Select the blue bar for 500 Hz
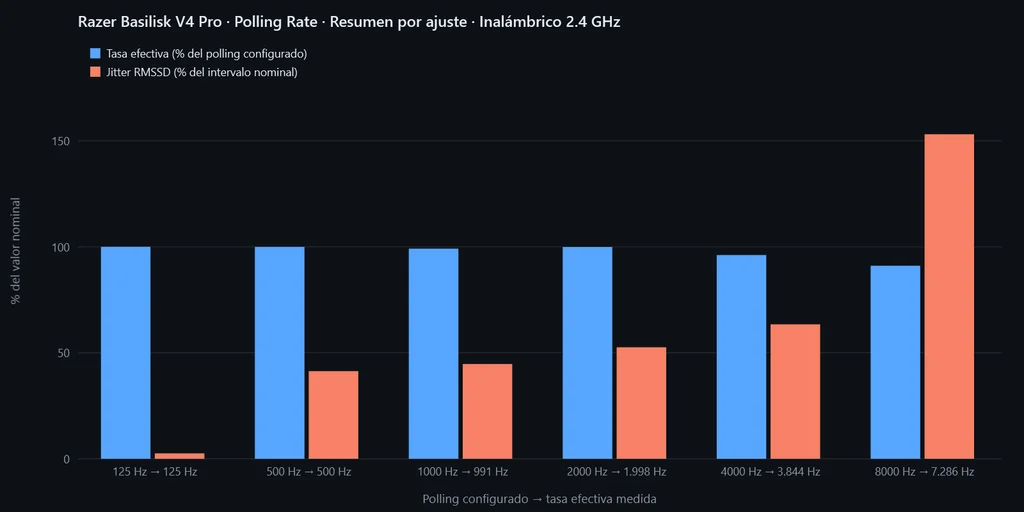This screenshot has height=512, width=1024. (280, 353)
